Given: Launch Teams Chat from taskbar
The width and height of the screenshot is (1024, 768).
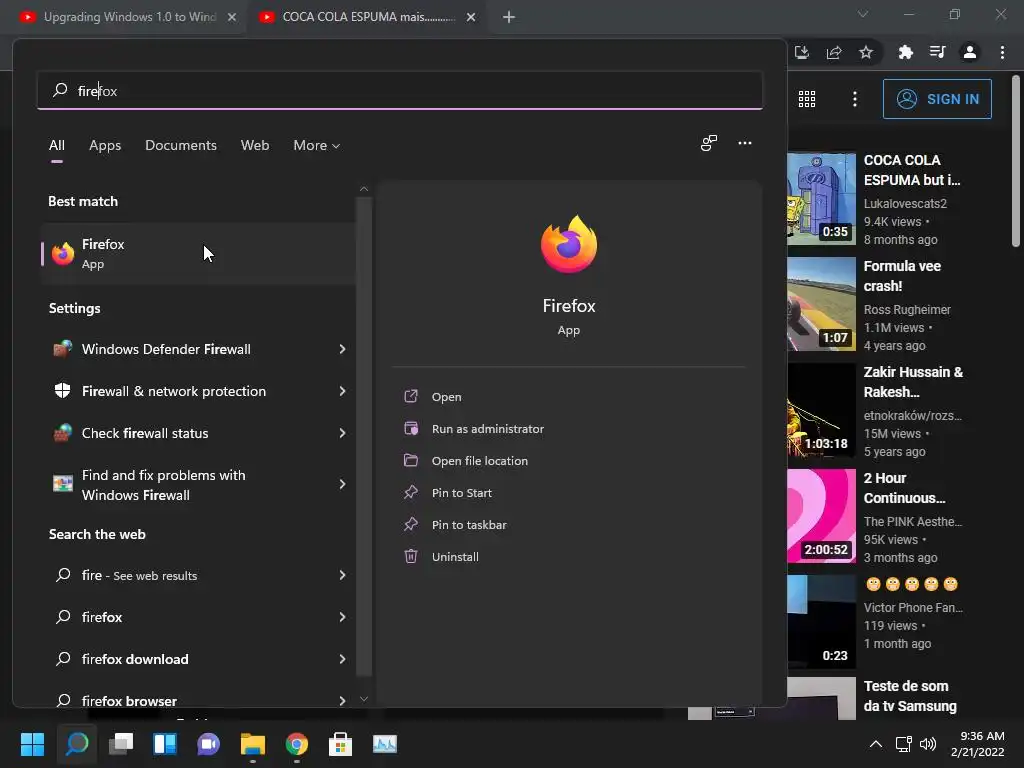Looking at the screenshot, I should click(208, 744).
